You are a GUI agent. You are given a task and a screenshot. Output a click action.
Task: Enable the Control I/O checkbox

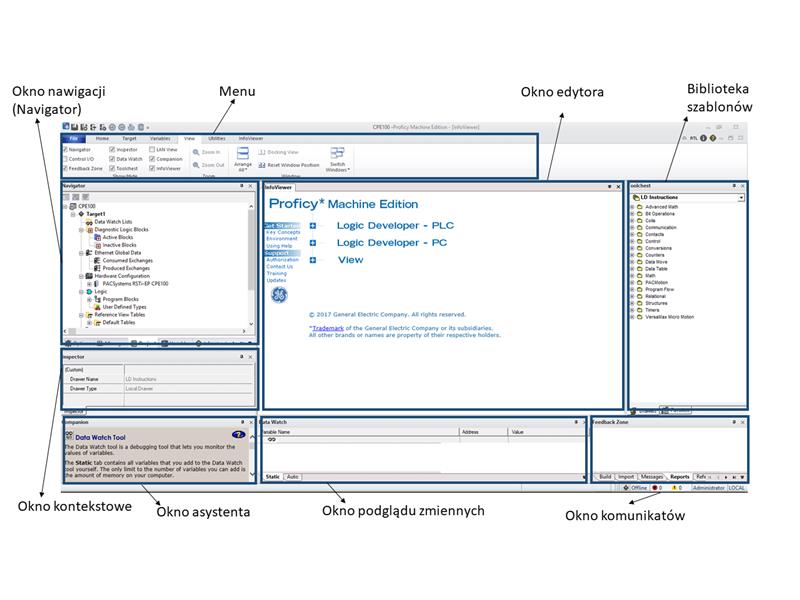(x=65, y=159)
